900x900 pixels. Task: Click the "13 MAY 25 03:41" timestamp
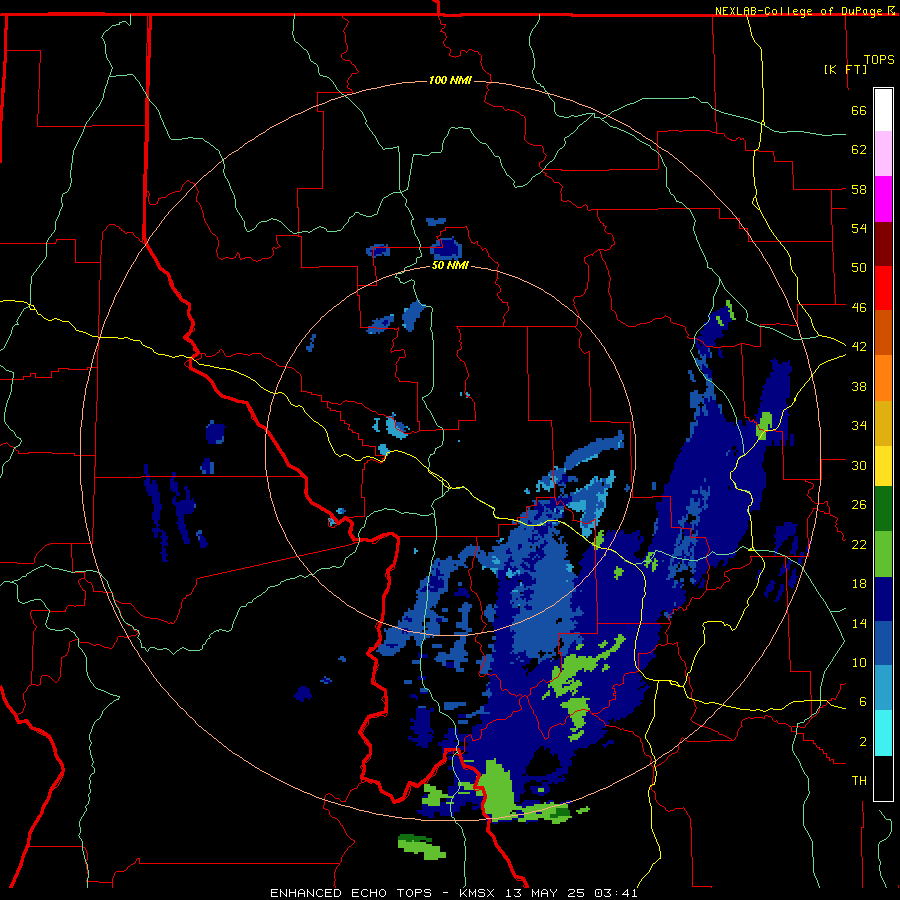pyautogui.click(x=572, y=893)
